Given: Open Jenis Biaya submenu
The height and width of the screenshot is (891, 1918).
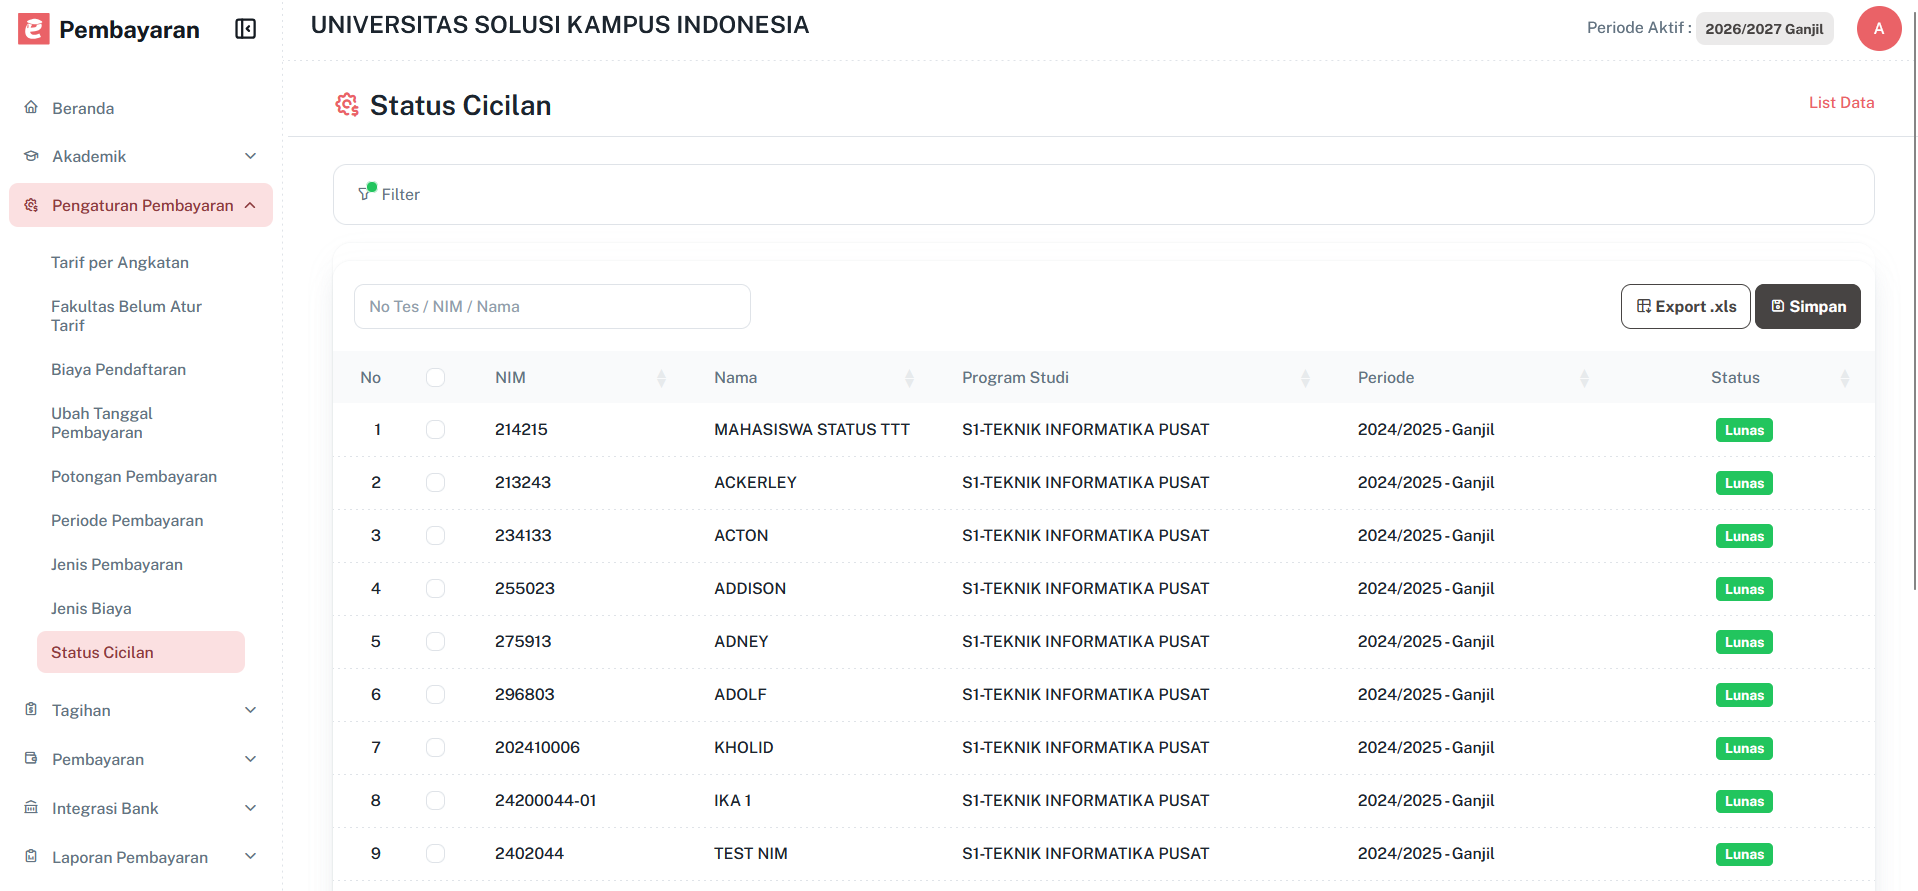Looking at the screenshot, I should (x=91, y=609).
